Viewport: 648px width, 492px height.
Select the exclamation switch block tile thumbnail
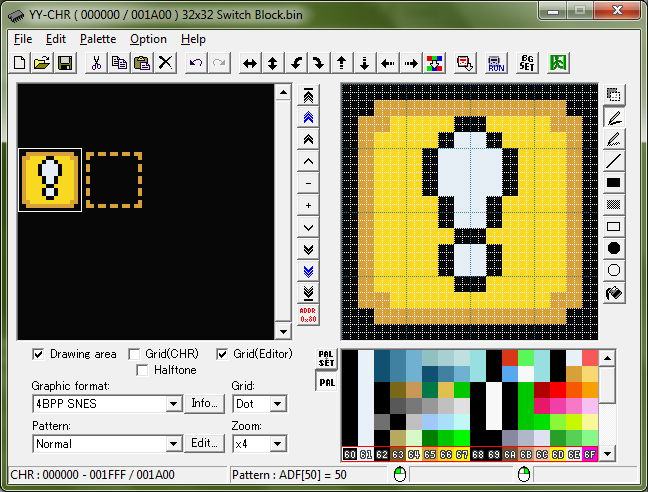point(50,180)
